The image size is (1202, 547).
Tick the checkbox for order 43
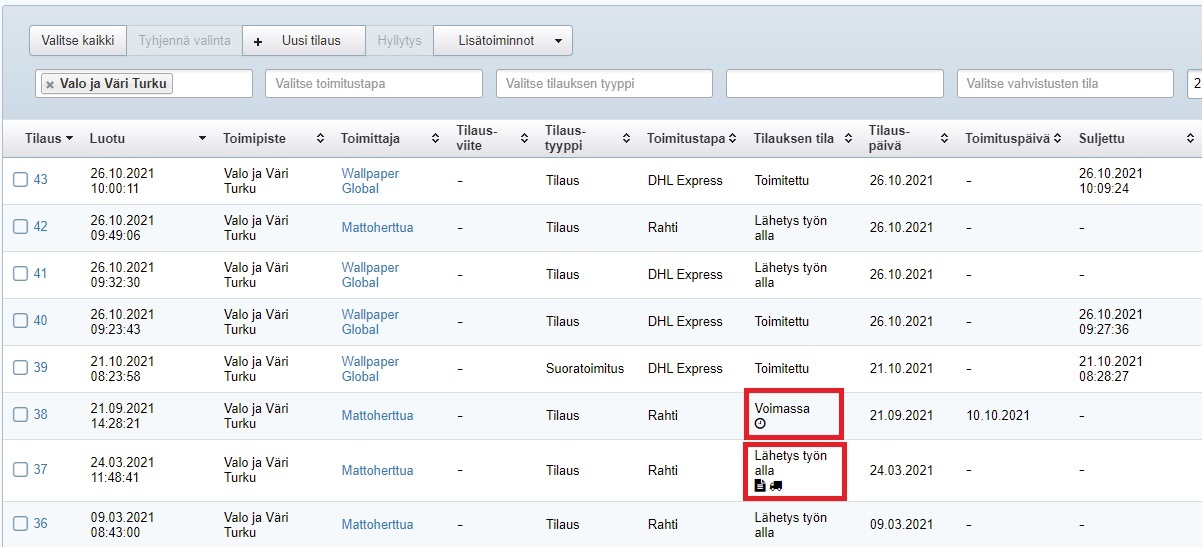coord(21,180)
